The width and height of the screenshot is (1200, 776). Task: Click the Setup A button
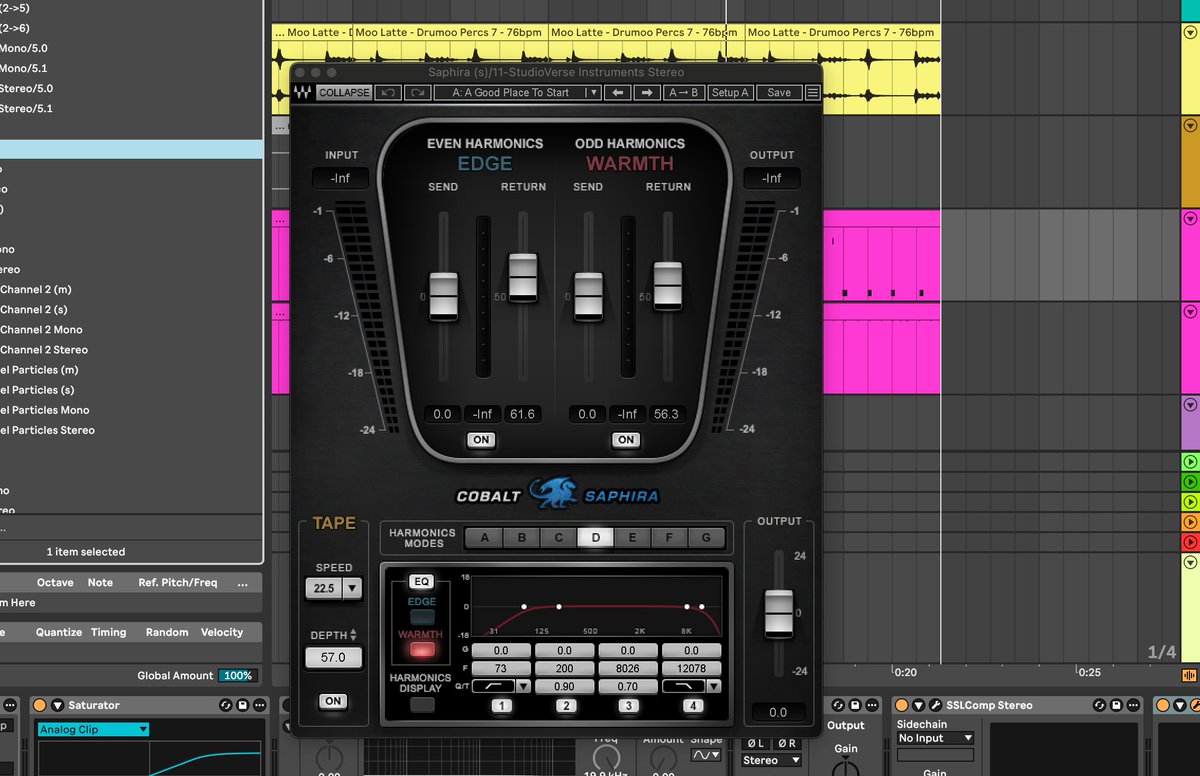730,92
